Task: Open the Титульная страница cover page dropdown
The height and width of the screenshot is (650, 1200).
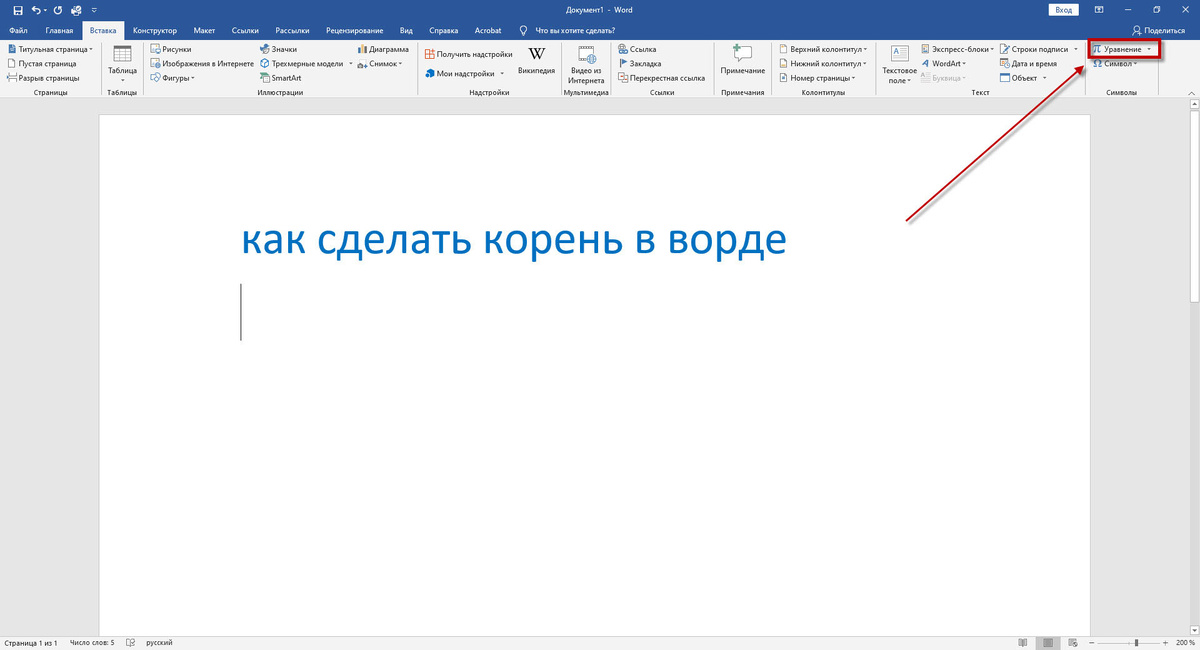Action: tap(50, 49)
